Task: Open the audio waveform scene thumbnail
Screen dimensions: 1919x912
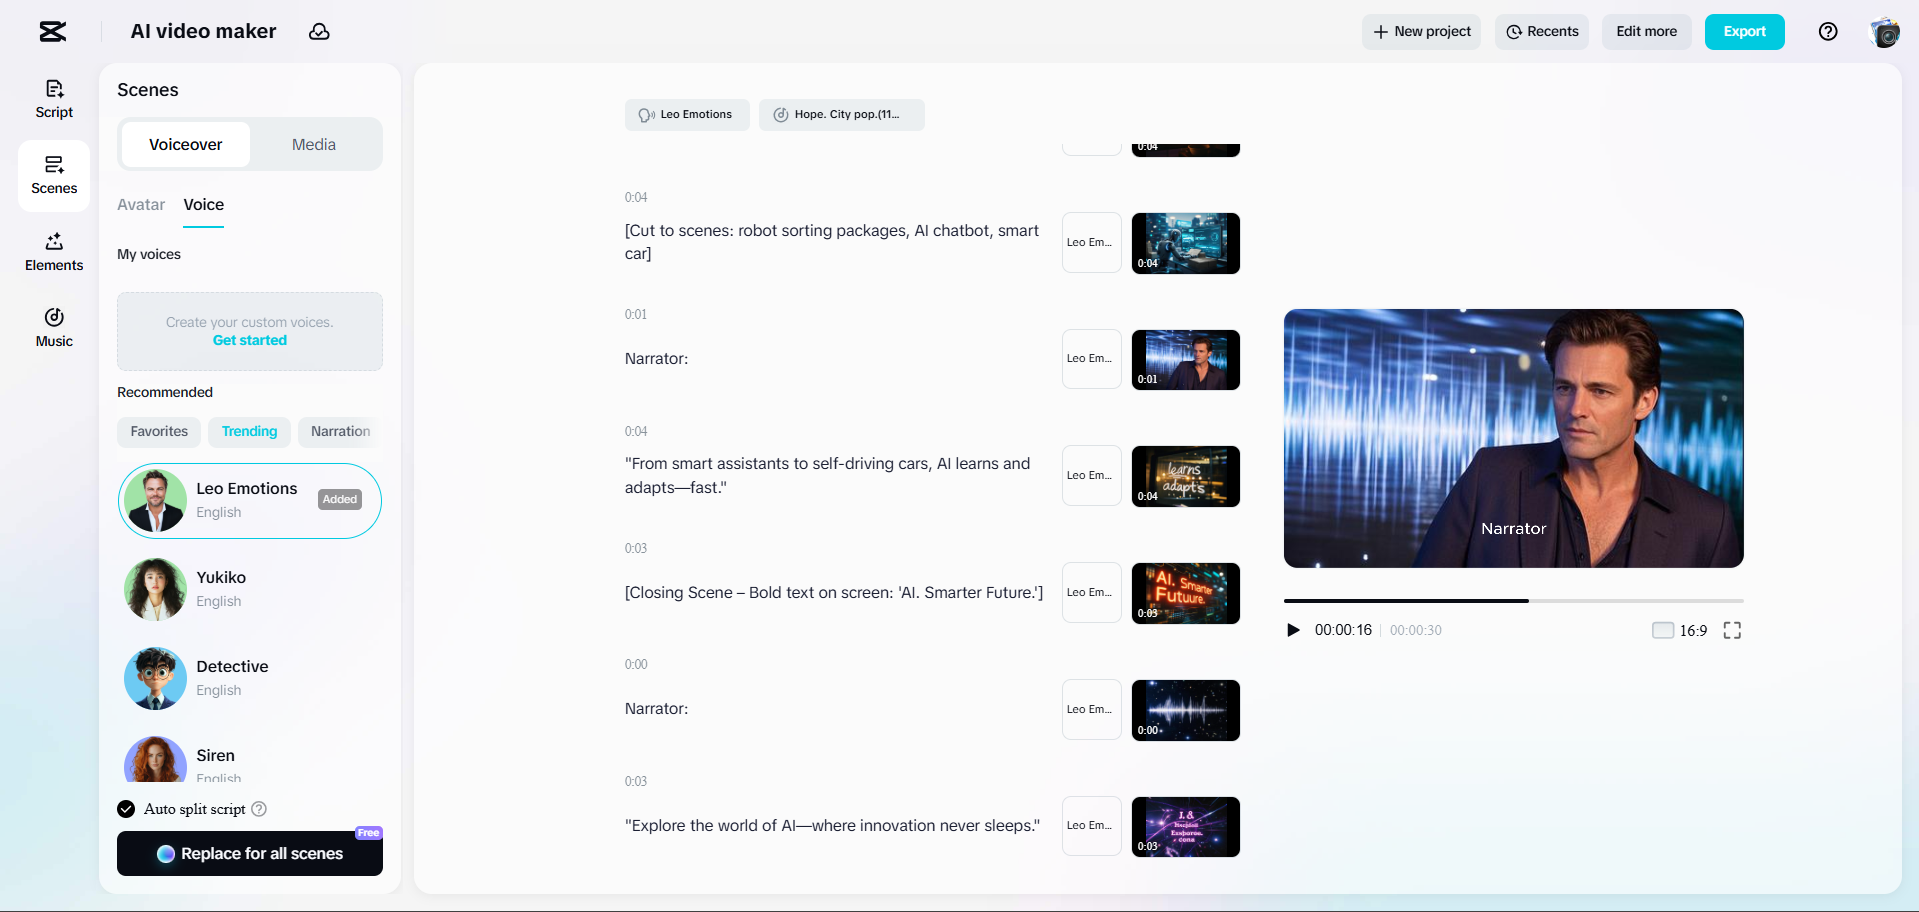Action: coord(1186,710)
